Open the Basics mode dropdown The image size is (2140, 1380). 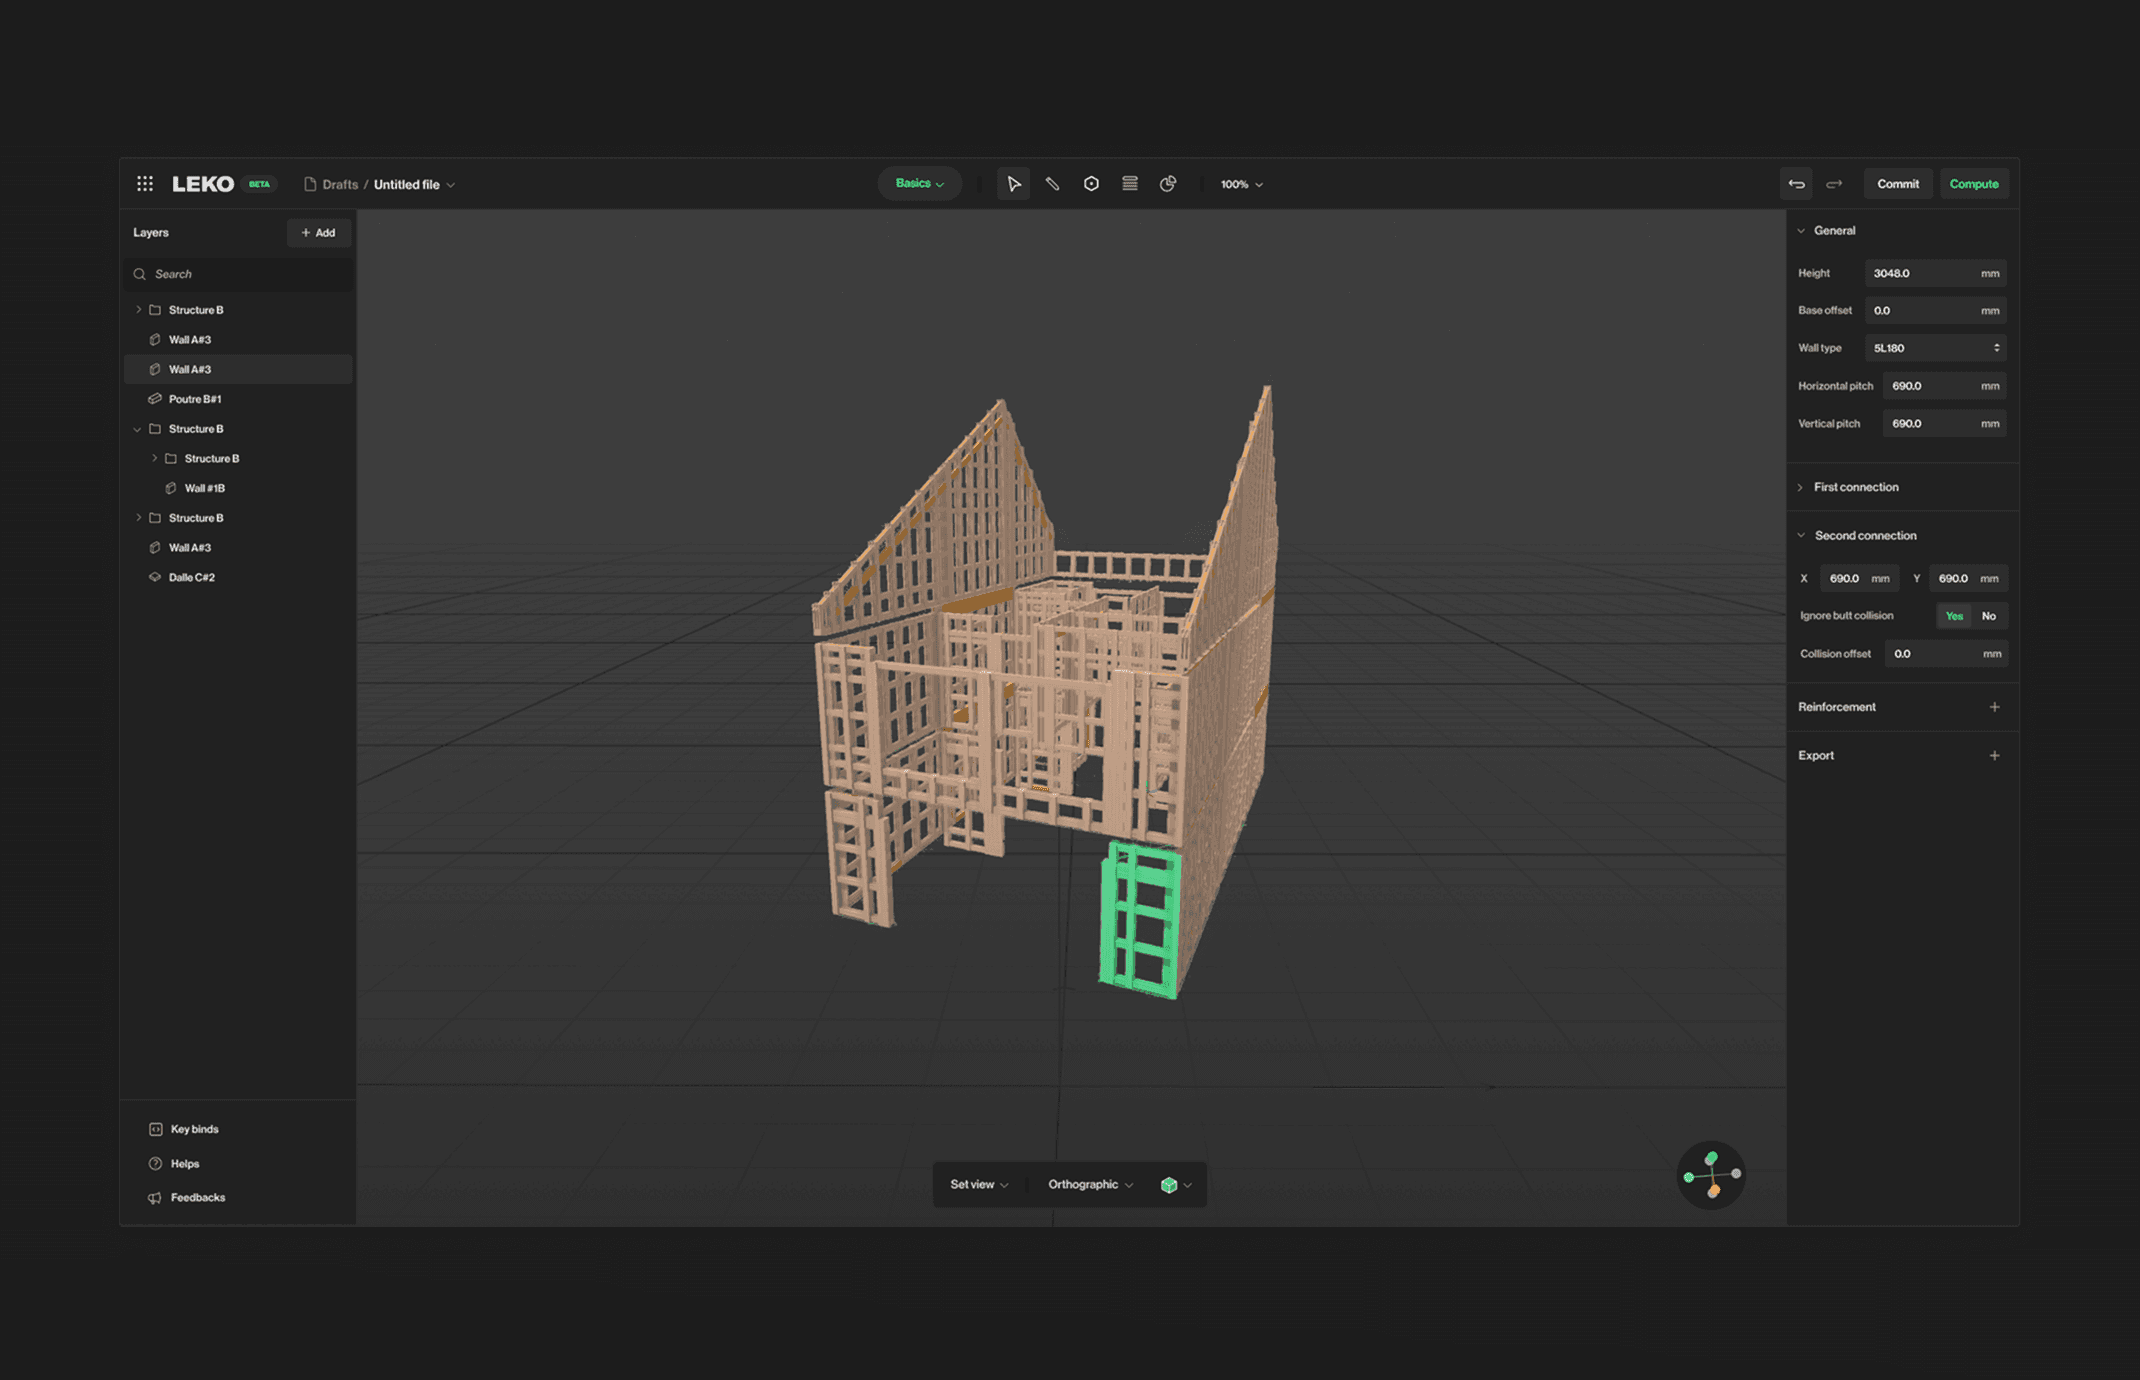click(919, 184)
